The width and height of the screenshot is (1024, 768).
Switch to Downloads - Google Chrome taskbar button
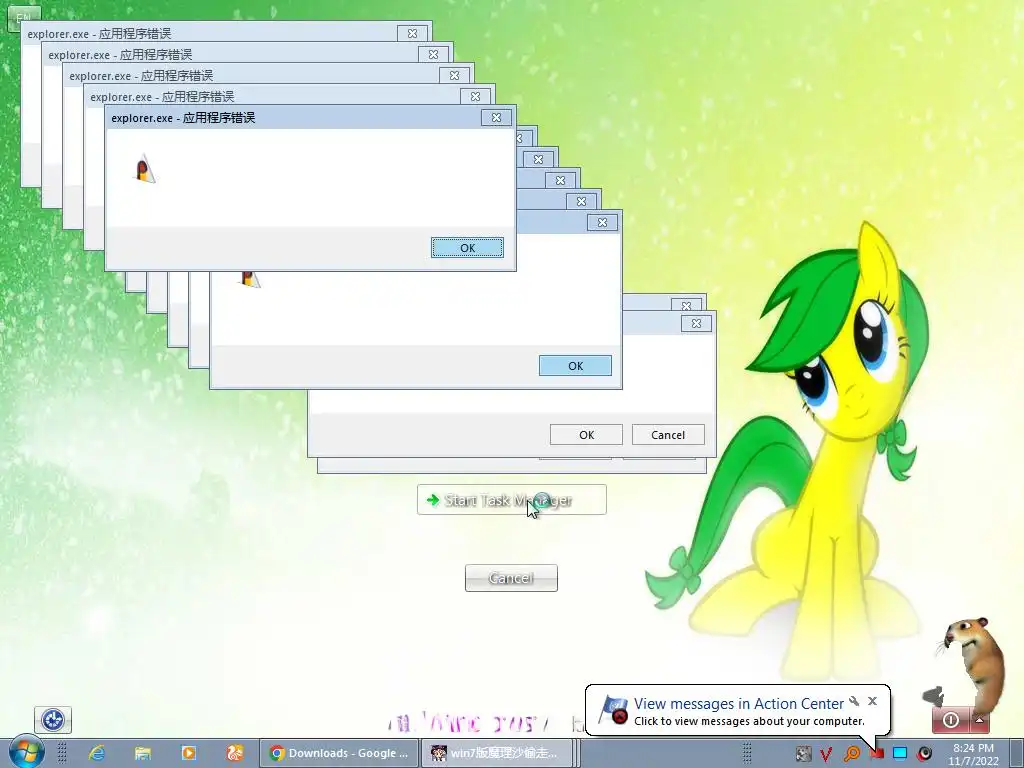338,753
